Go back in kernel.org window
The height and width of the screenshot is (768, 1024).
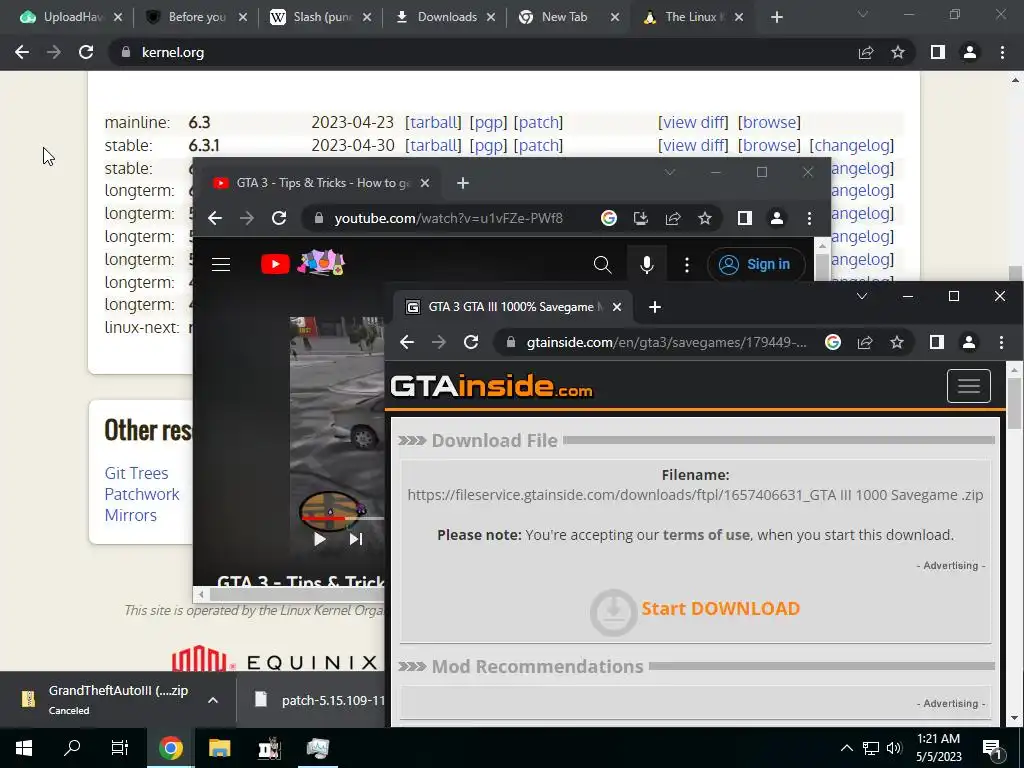(x=22, y=52)
